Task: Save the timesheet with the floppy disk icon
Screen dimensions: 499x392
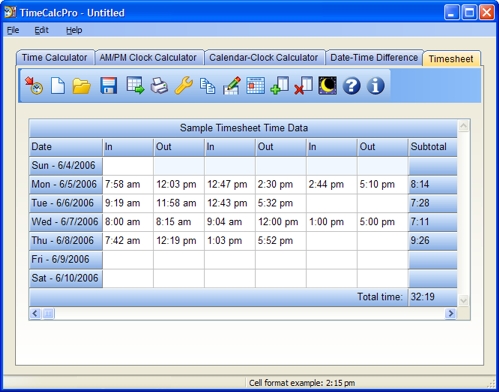Action: [109, 86]
